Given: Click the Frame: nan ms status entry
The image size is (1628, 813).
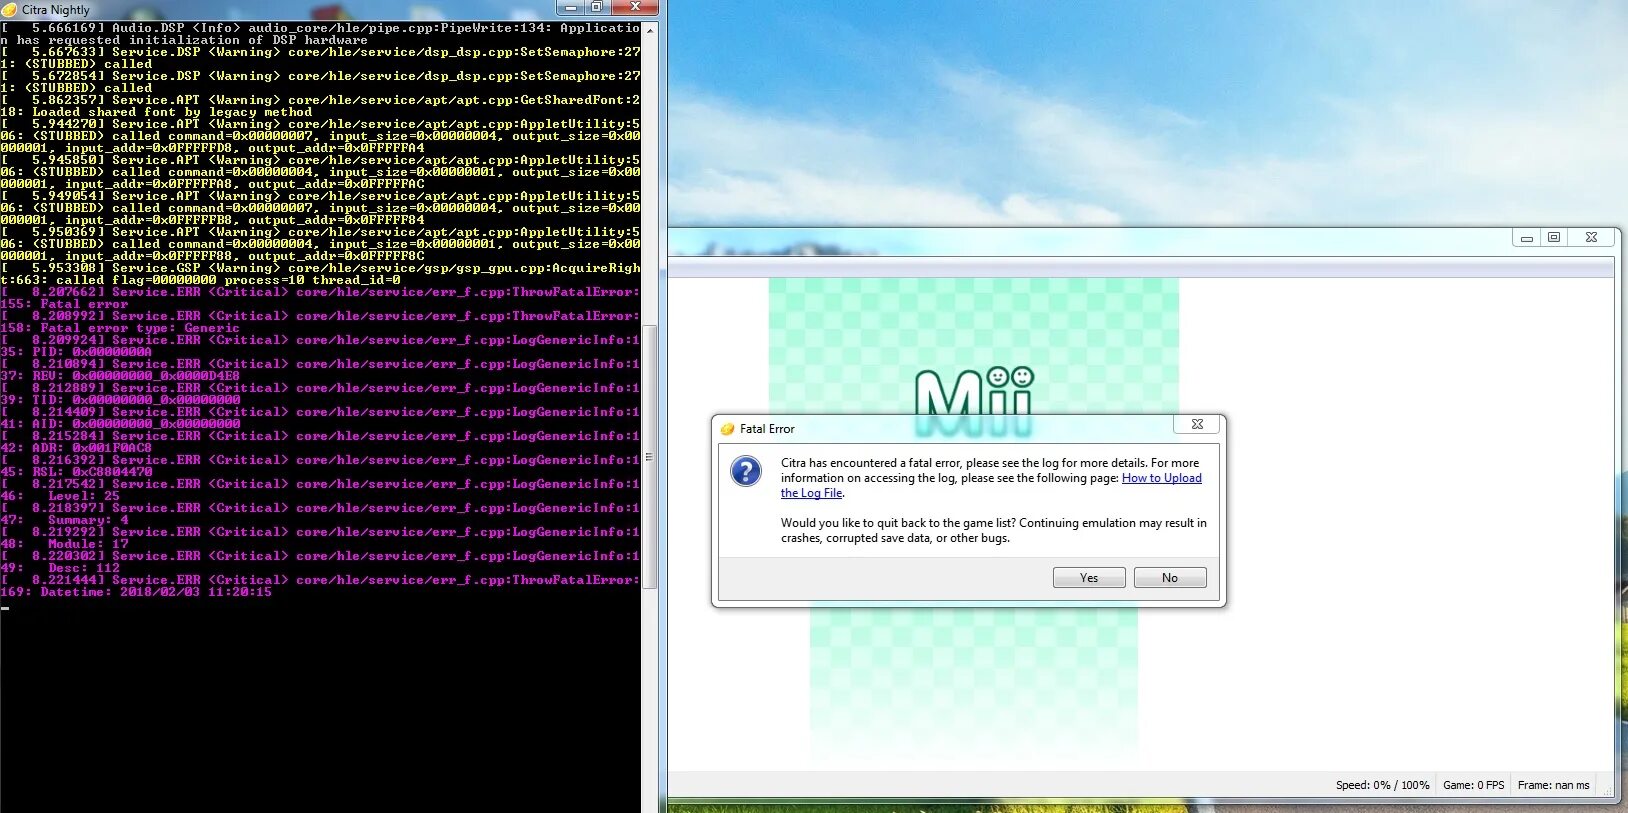Looking at the screenshot, I should click(x=1553, y=785).
